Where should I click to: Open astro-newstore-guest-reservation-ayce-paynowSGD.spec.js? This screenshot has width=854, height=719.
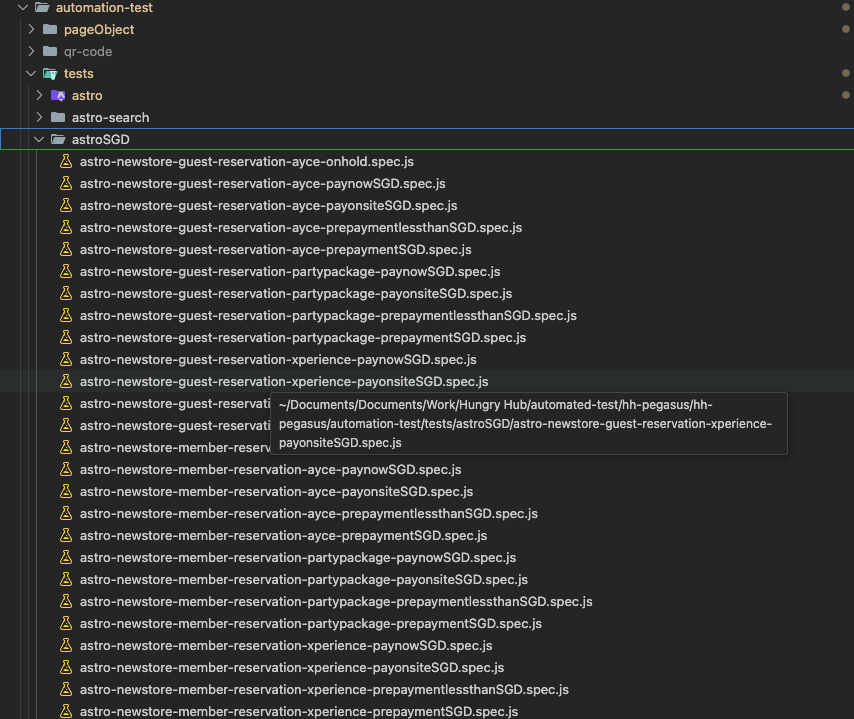[x=262, y=184]
